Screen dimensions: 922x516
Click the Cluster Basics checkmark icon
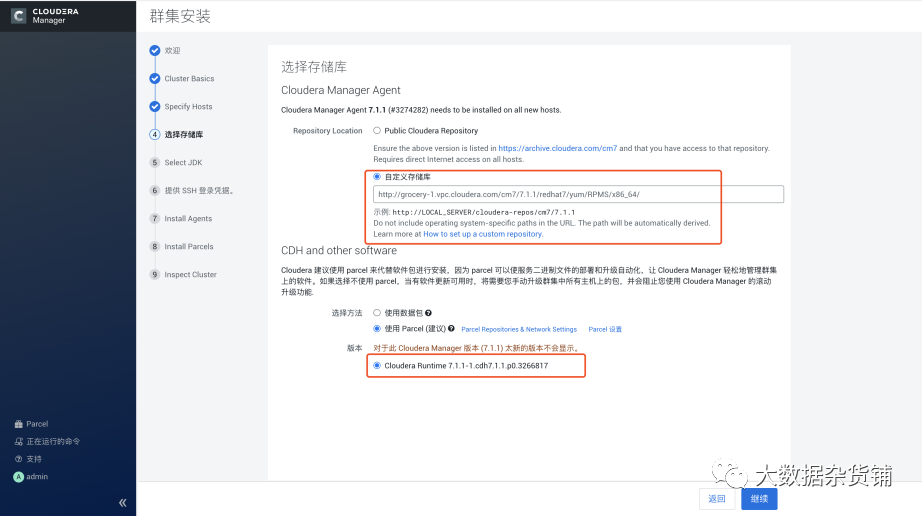pyautogui.click(x=155, y=78)
